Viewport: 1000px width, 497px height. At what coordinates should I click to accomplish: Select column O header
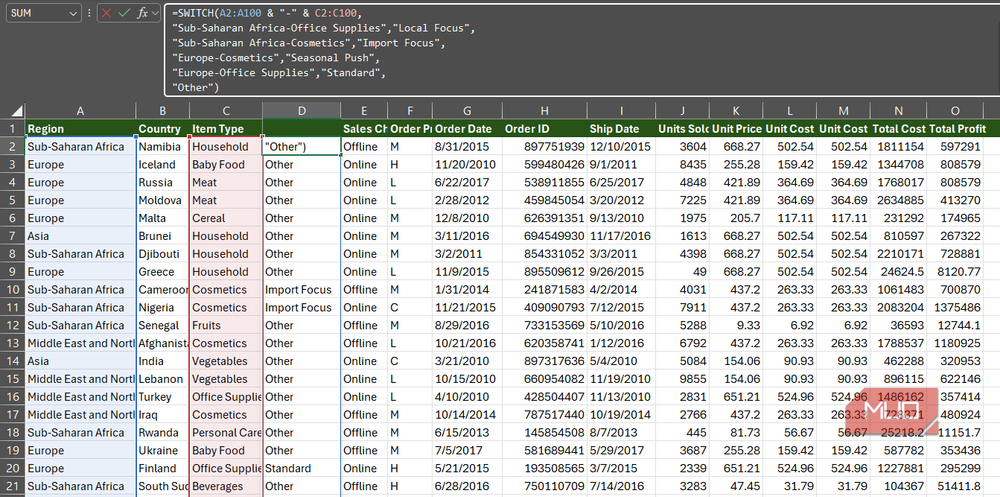[955, 111]
